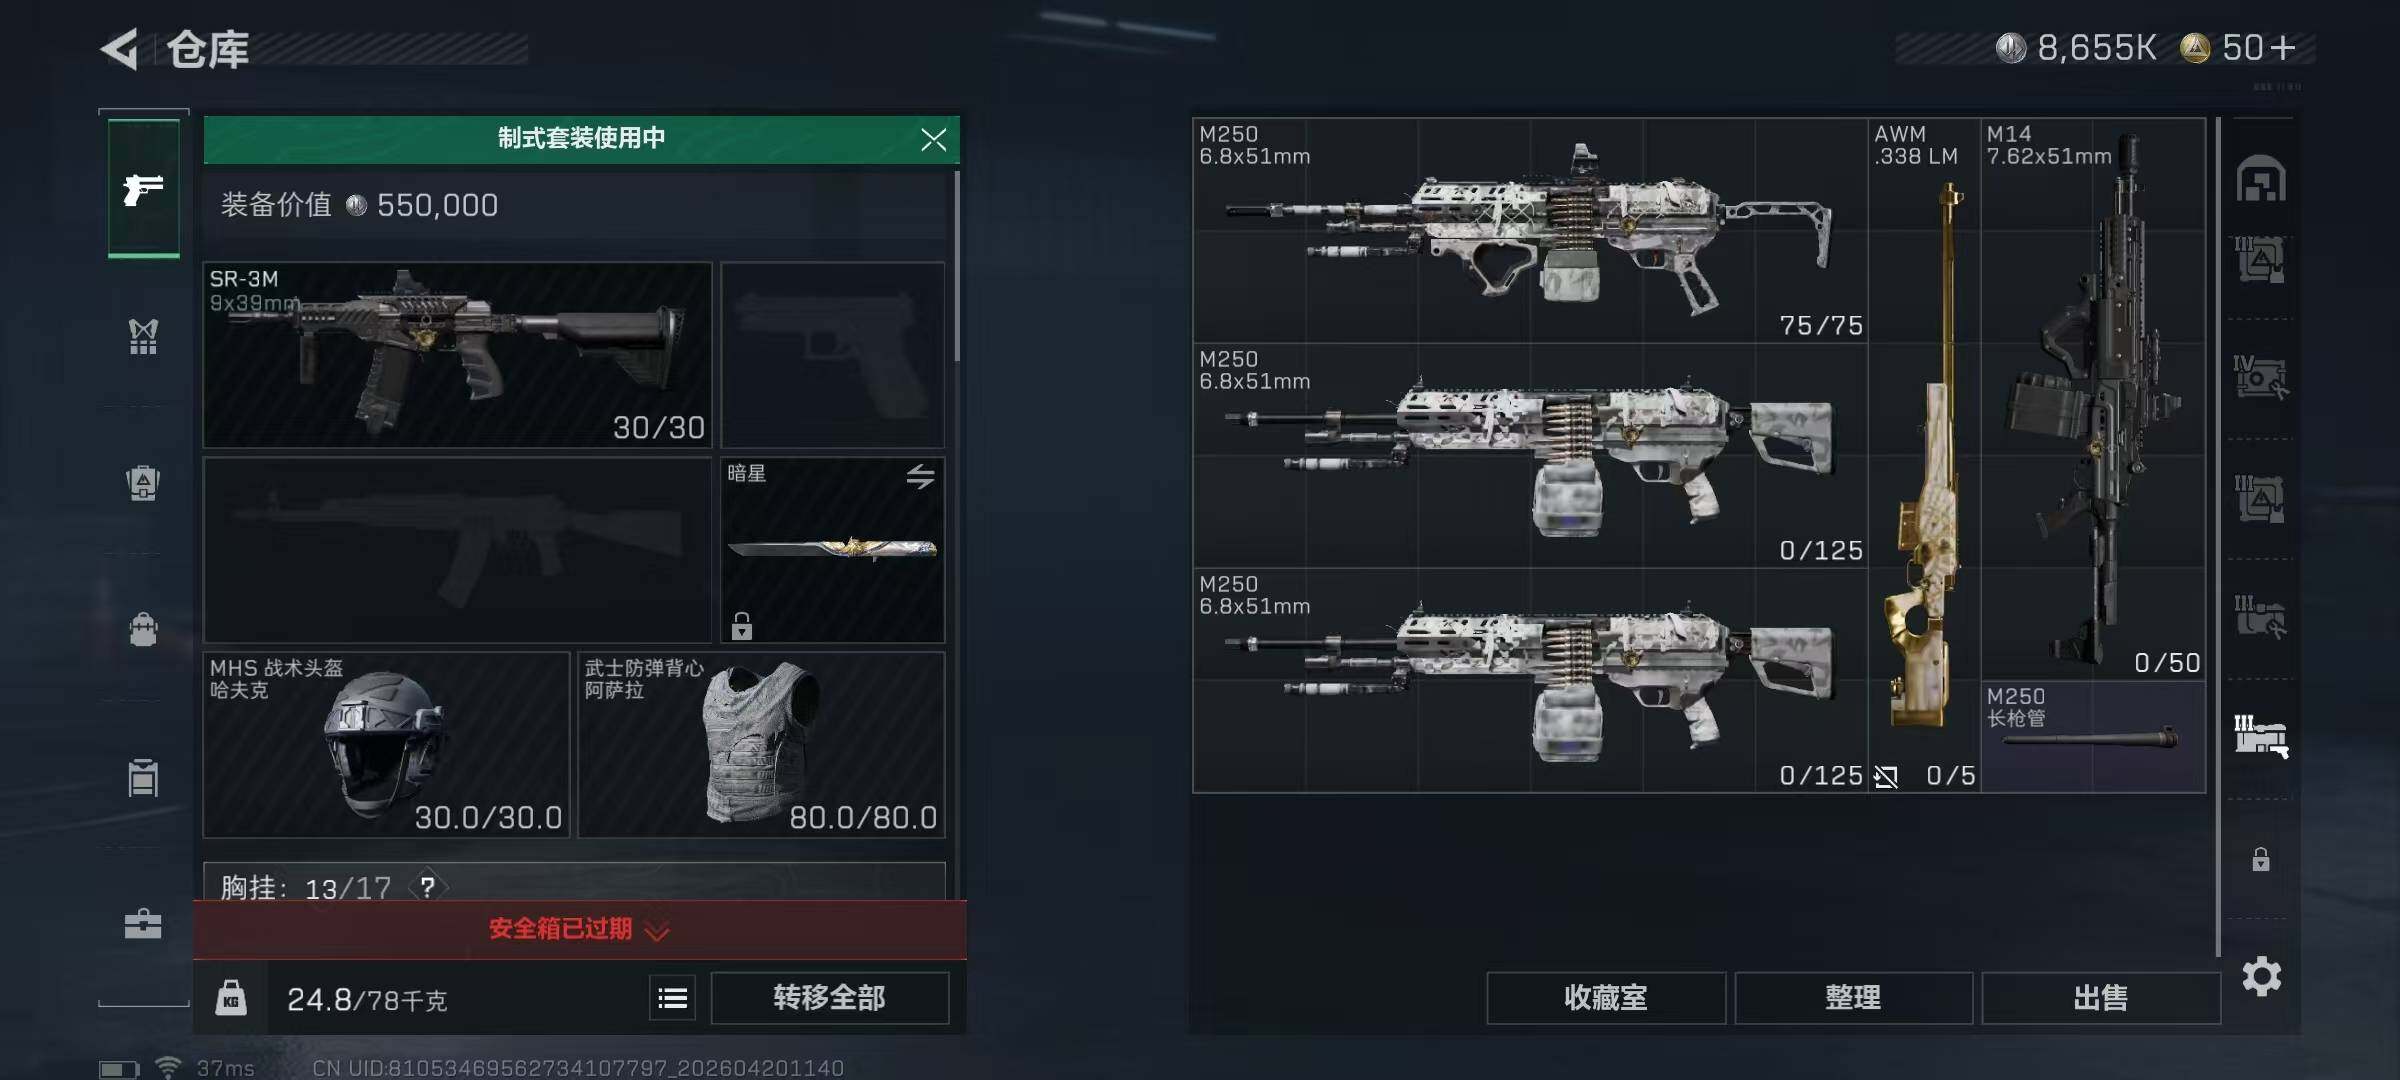The image size is (2400, 1080).
Task: Open the briefcase category at sidebar bottom
Action: [143, 924]
